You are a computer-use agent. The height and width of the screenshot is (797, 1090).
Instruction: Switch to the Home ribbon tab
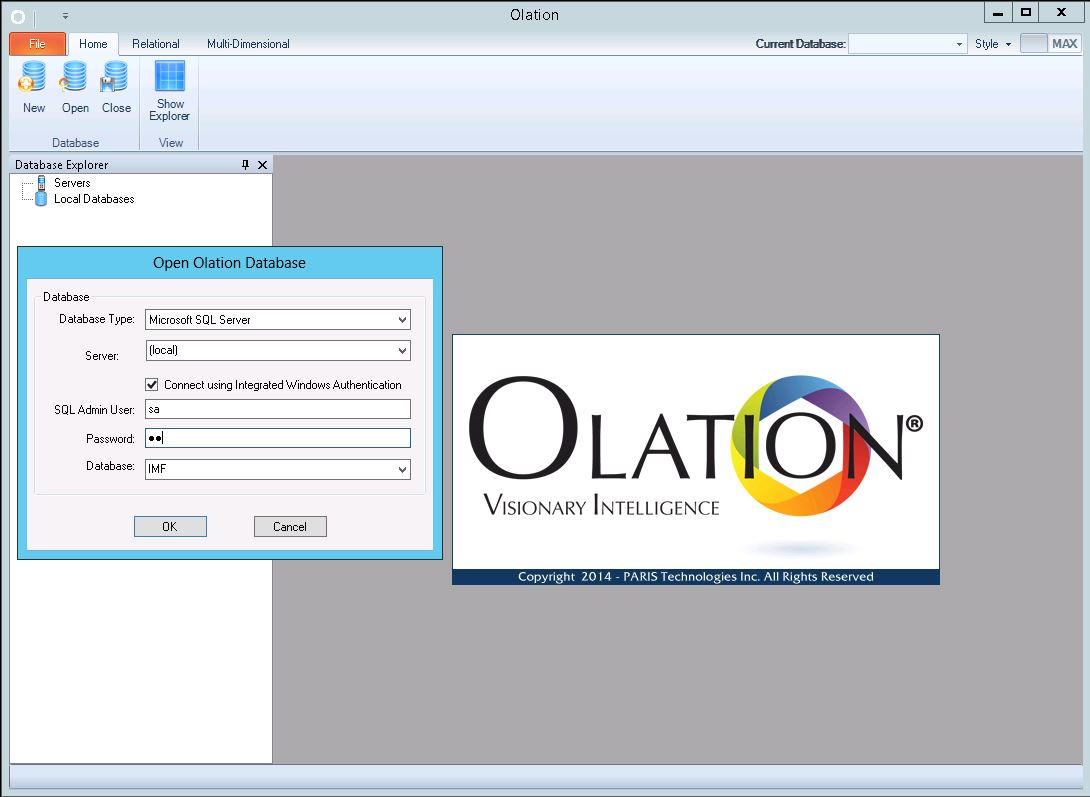[x=93, y=44]
